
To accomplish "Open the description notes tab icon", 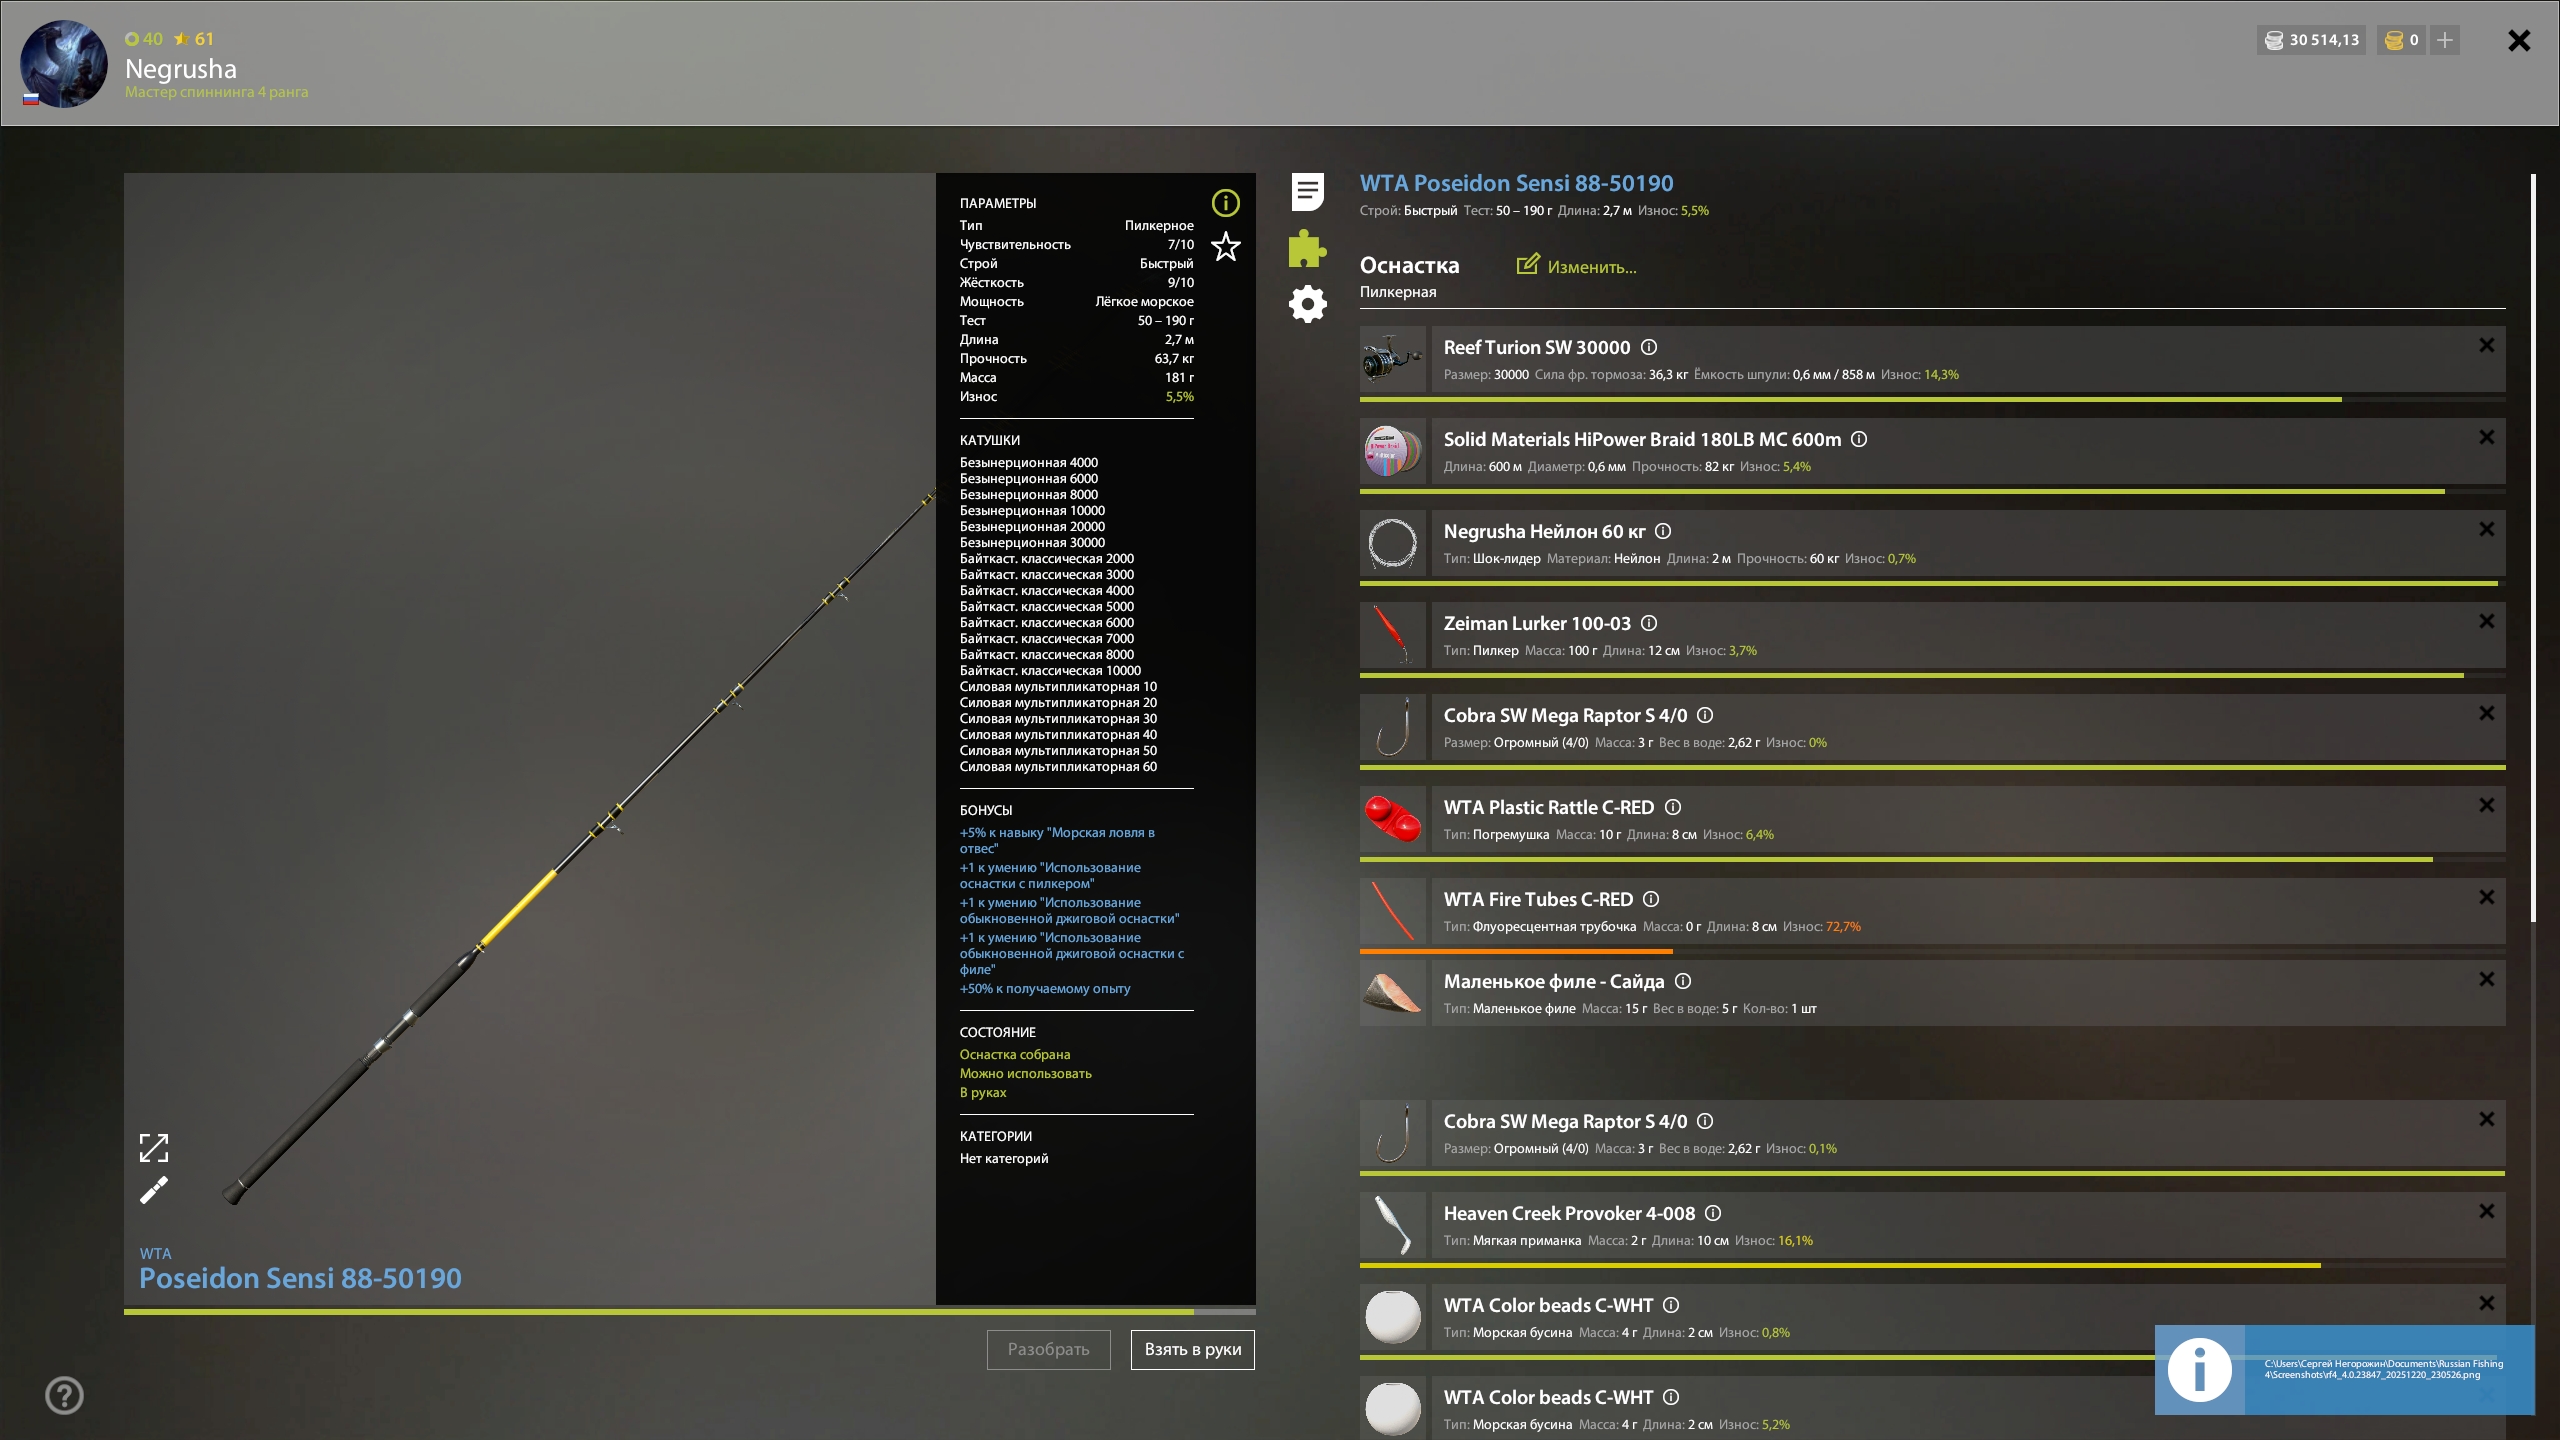I will point(1307,191).
